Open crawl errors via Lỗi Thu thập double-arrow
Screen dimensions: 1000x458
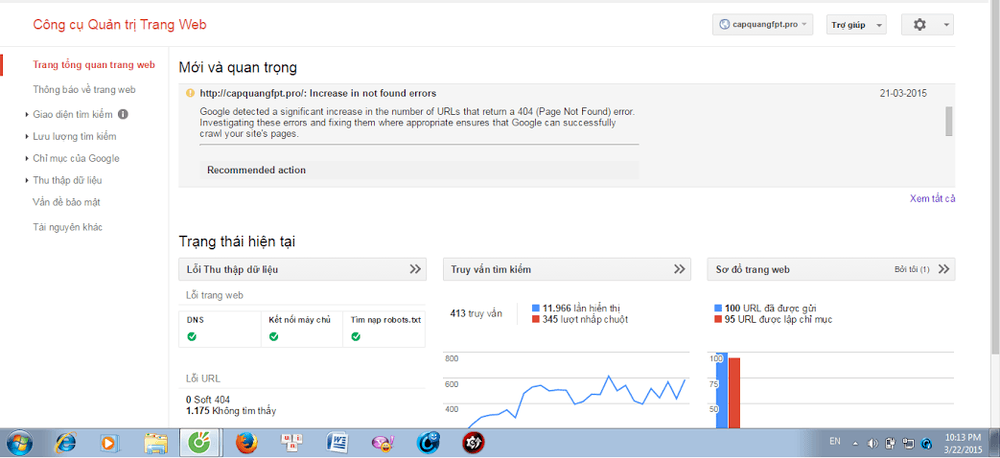point(415,269)
